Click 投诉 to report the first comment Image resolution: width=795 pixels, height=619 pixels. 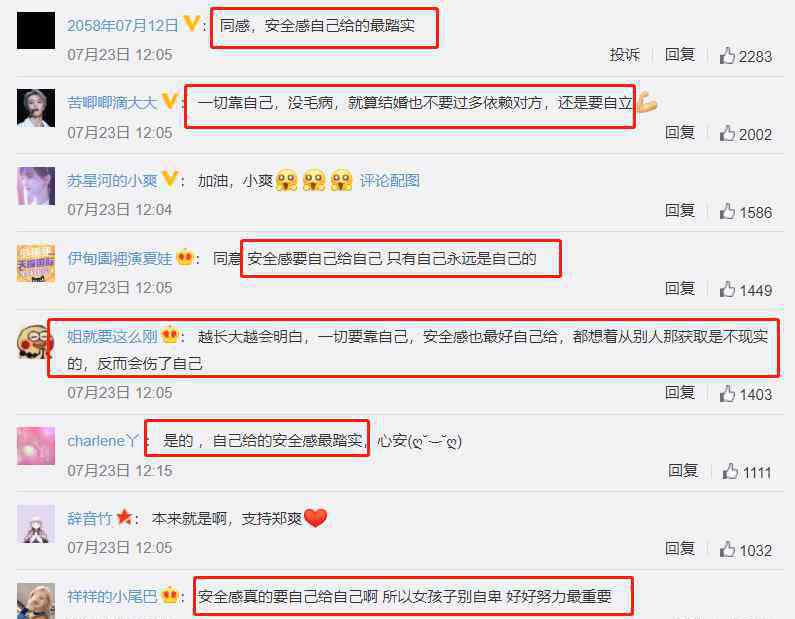pos(624,55)
